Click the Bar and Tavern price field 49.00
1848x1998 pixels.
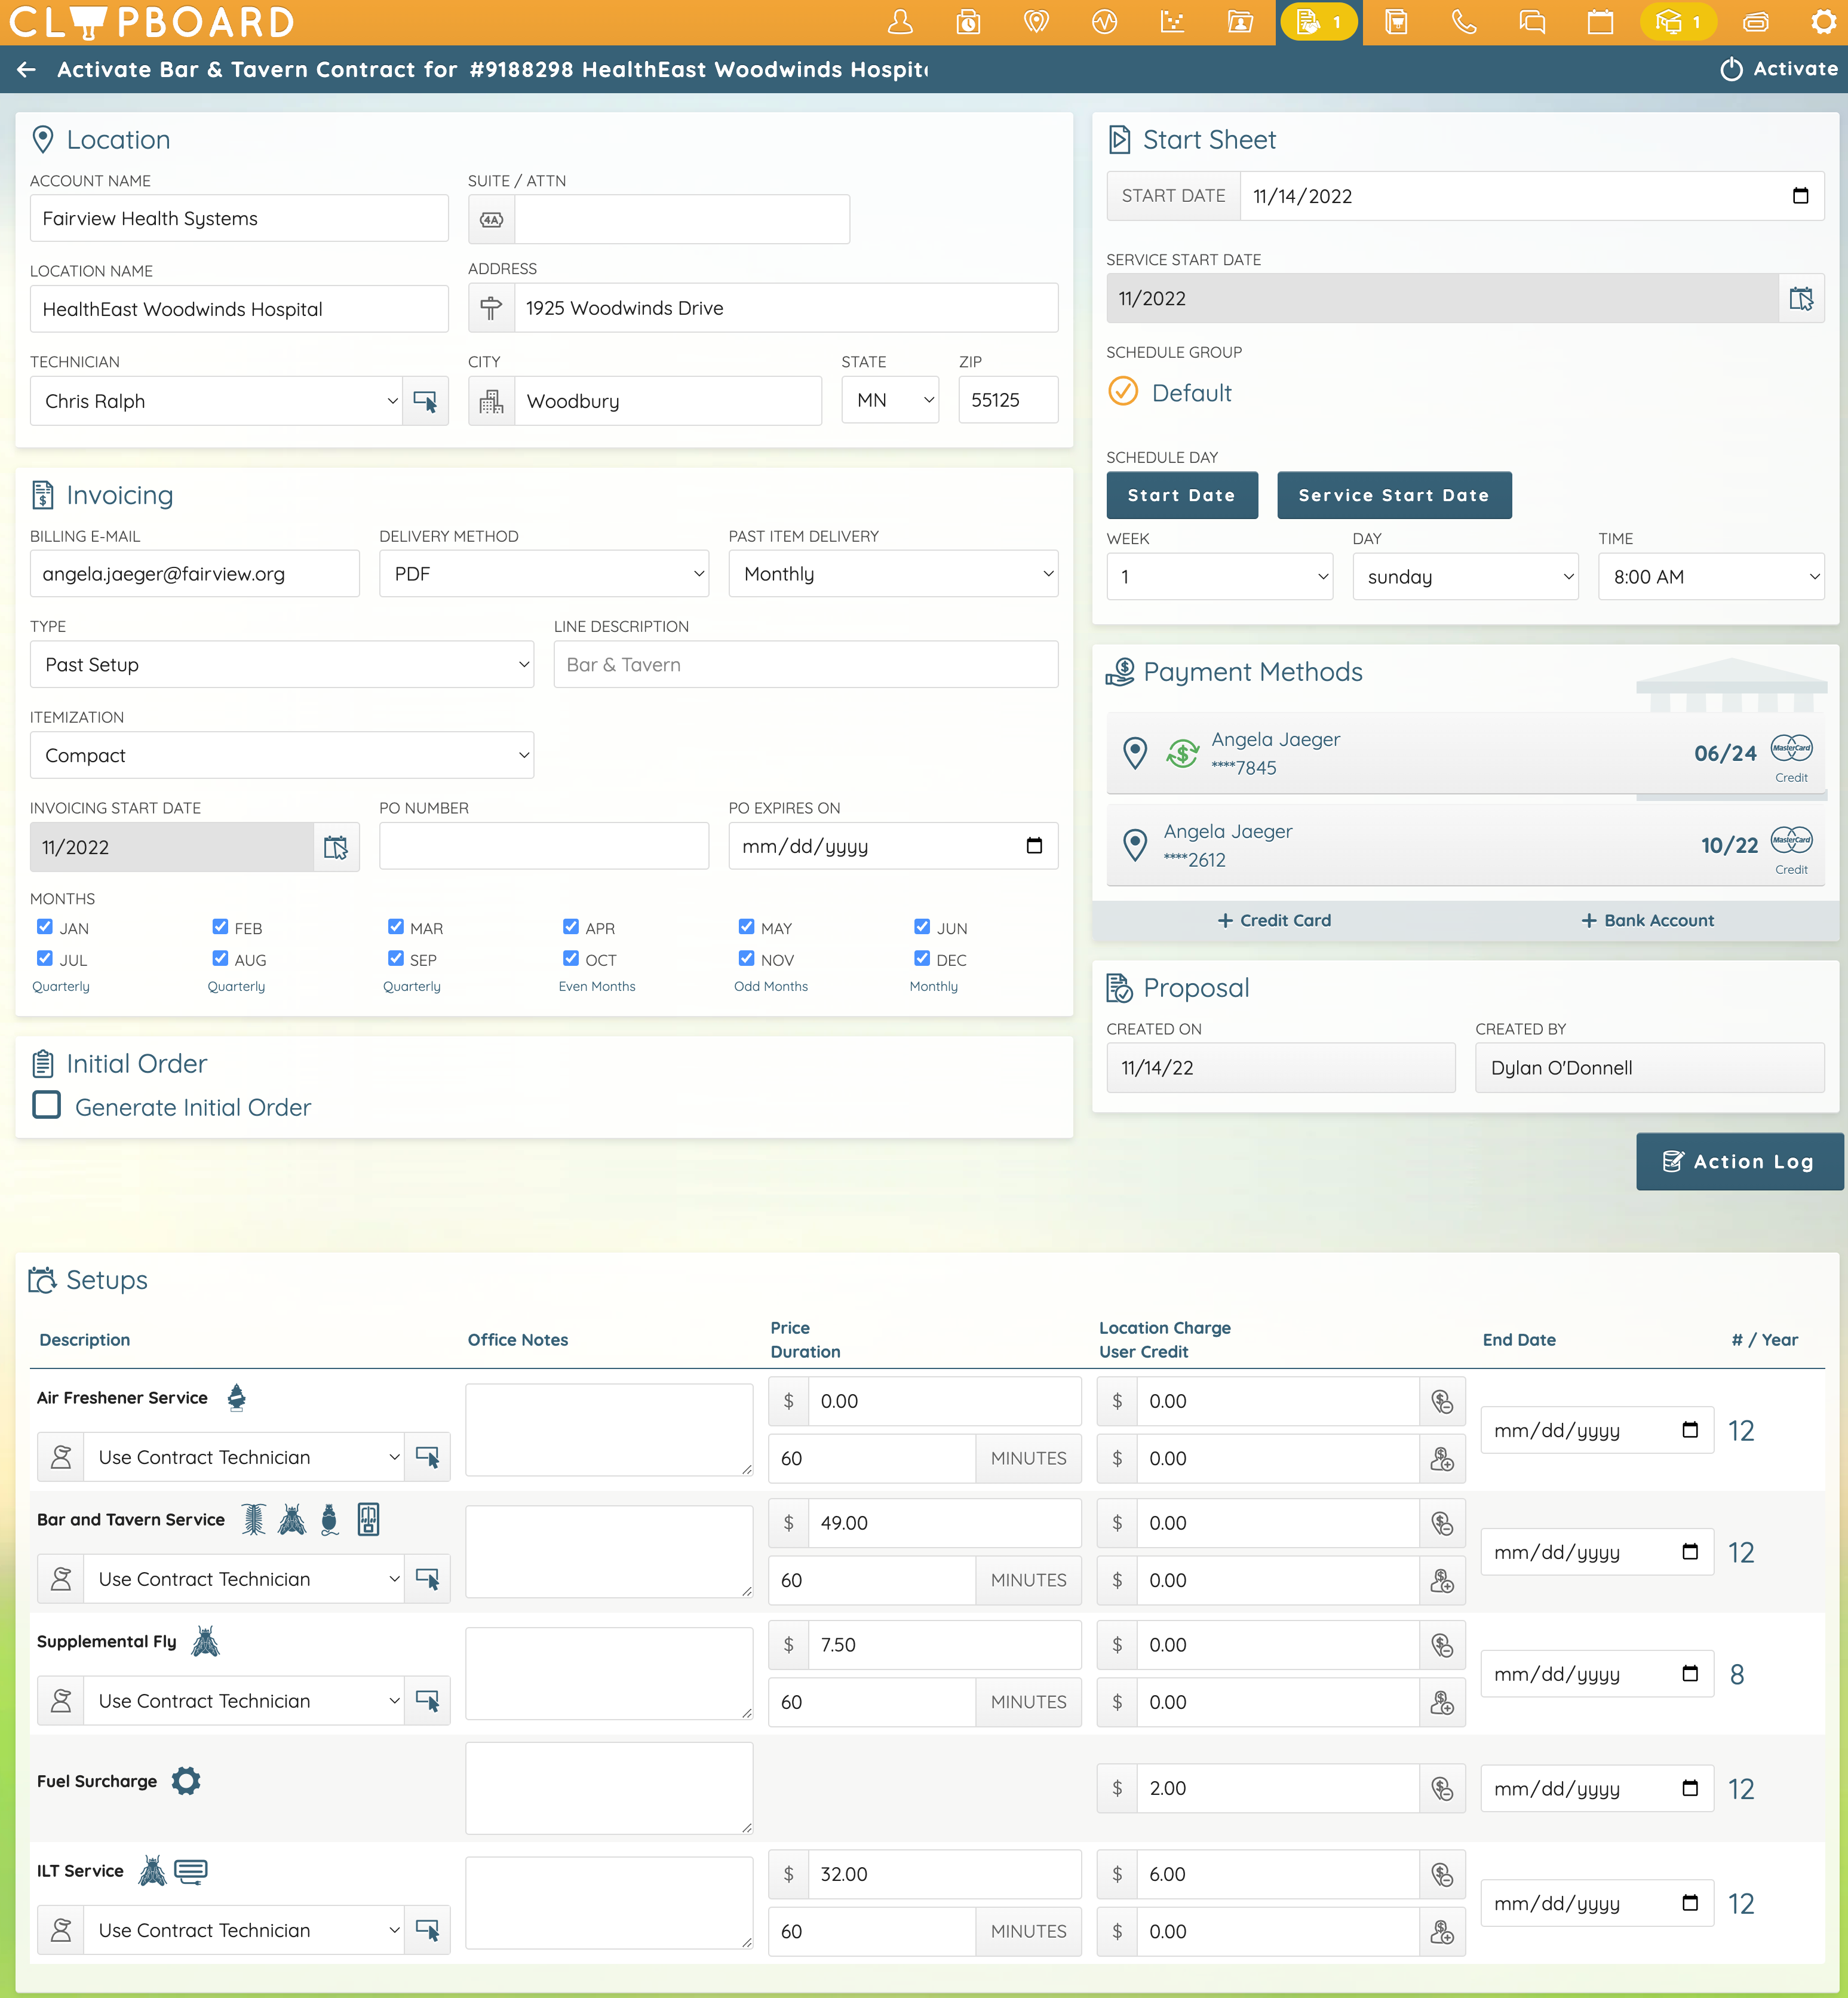pyautogui.click(x=944, y=1523)
